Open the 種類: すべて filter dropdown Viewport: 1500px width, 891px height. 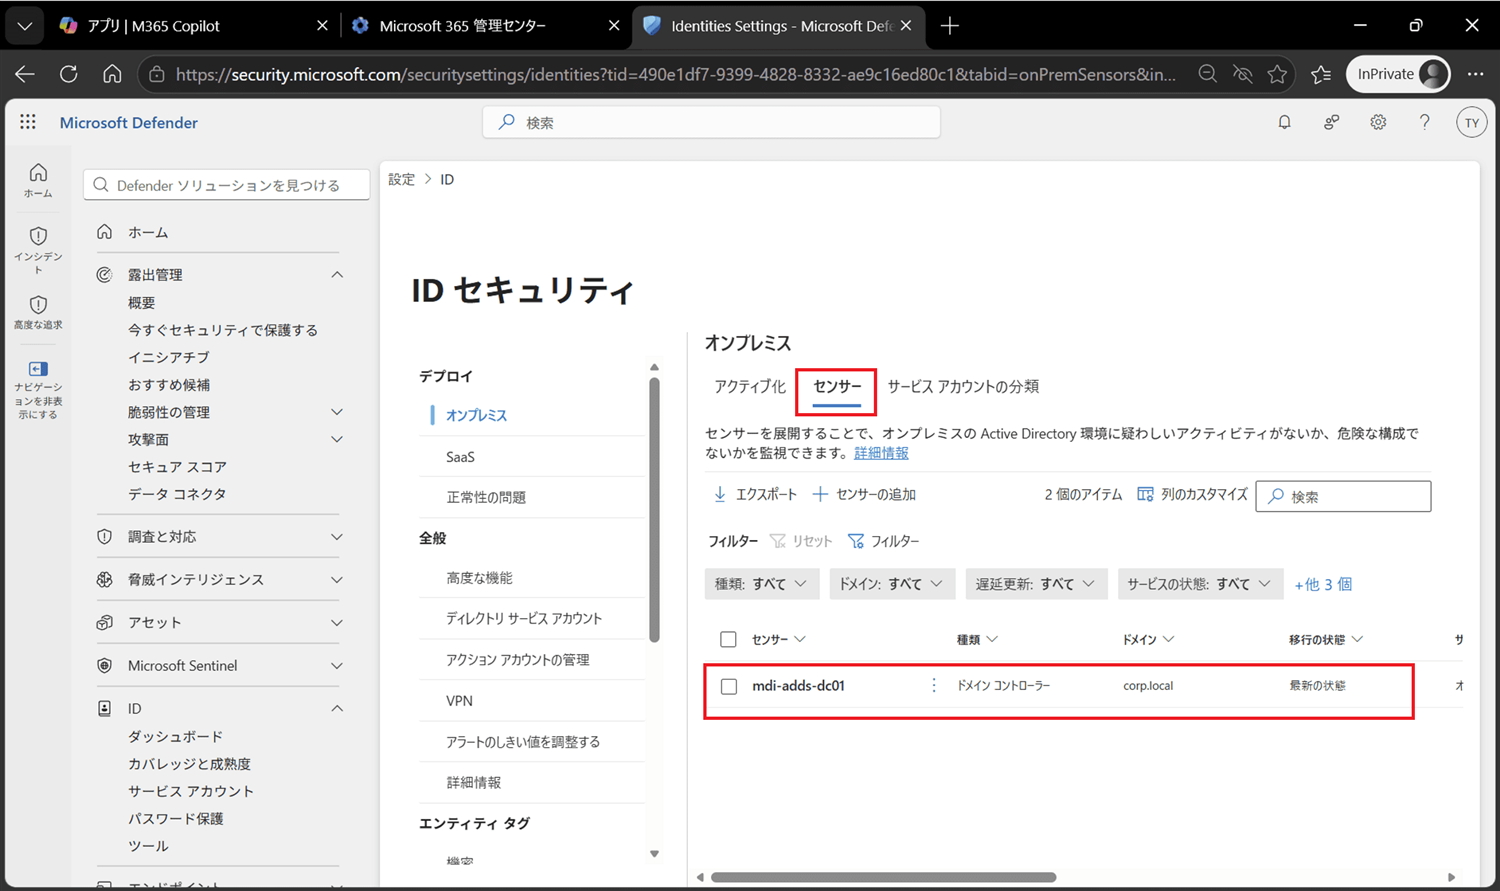(x=762, y=584)
